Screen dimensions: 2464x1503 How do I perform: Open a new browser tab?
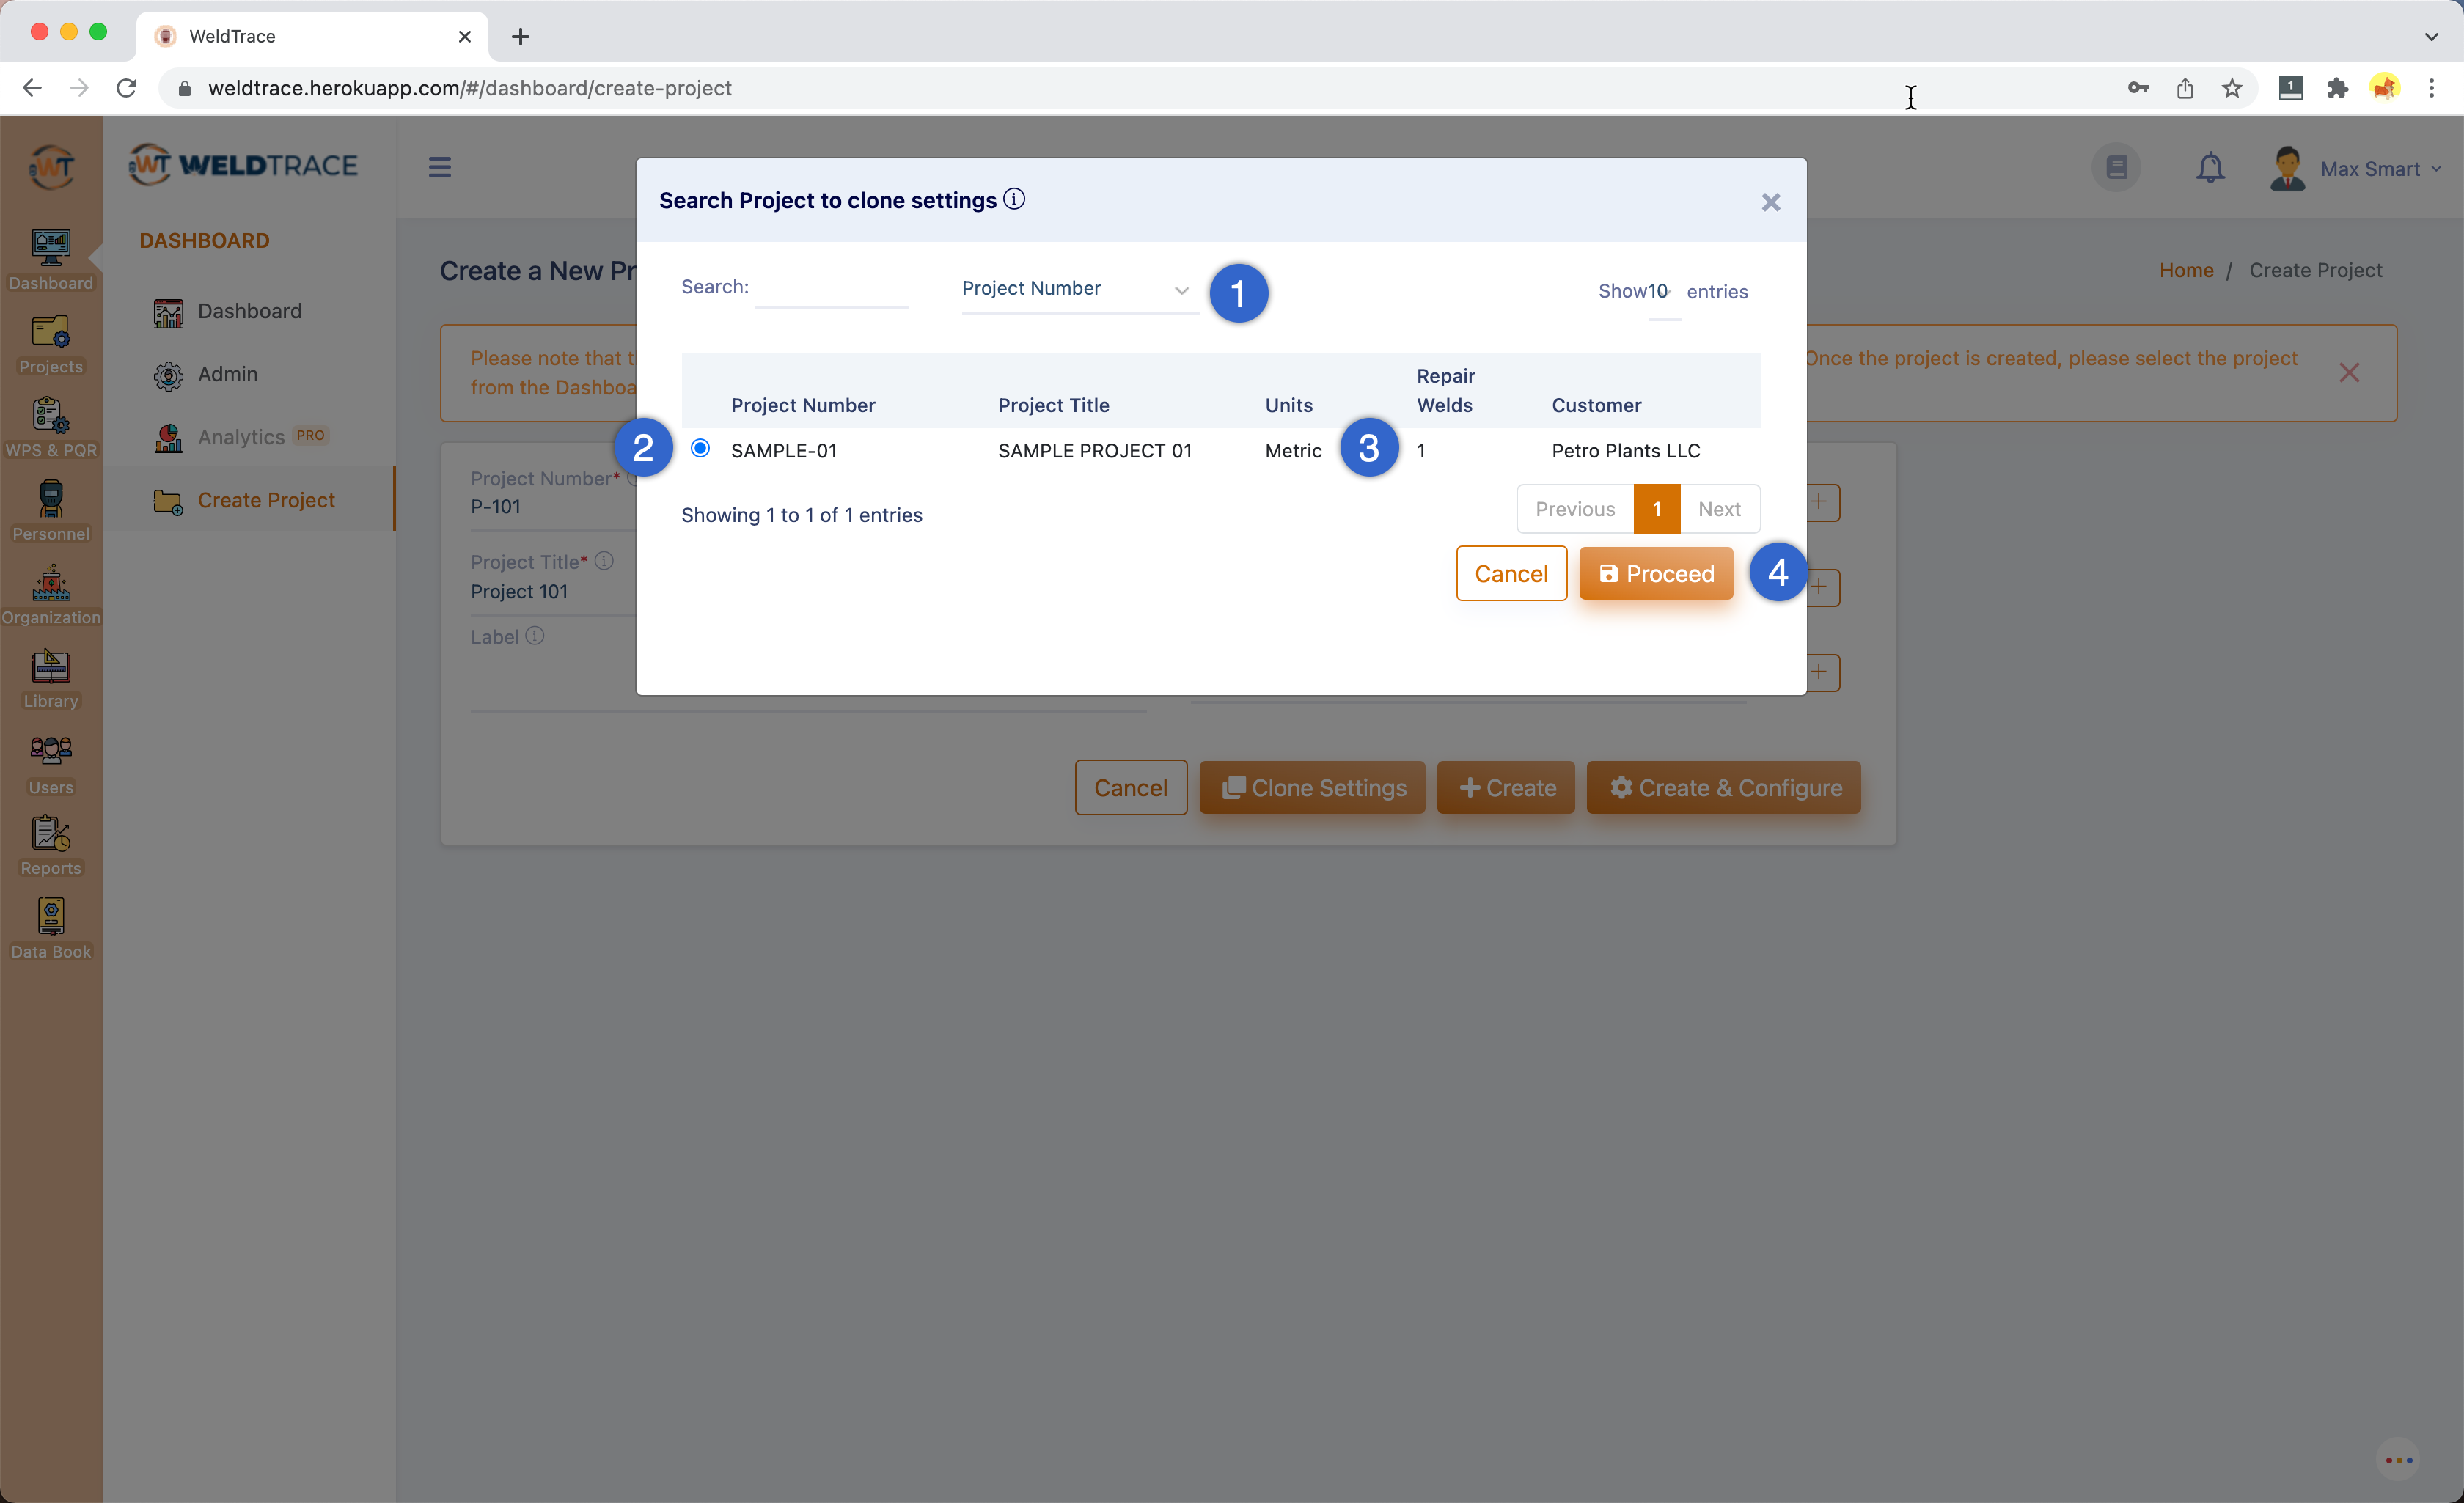point(520,36)
